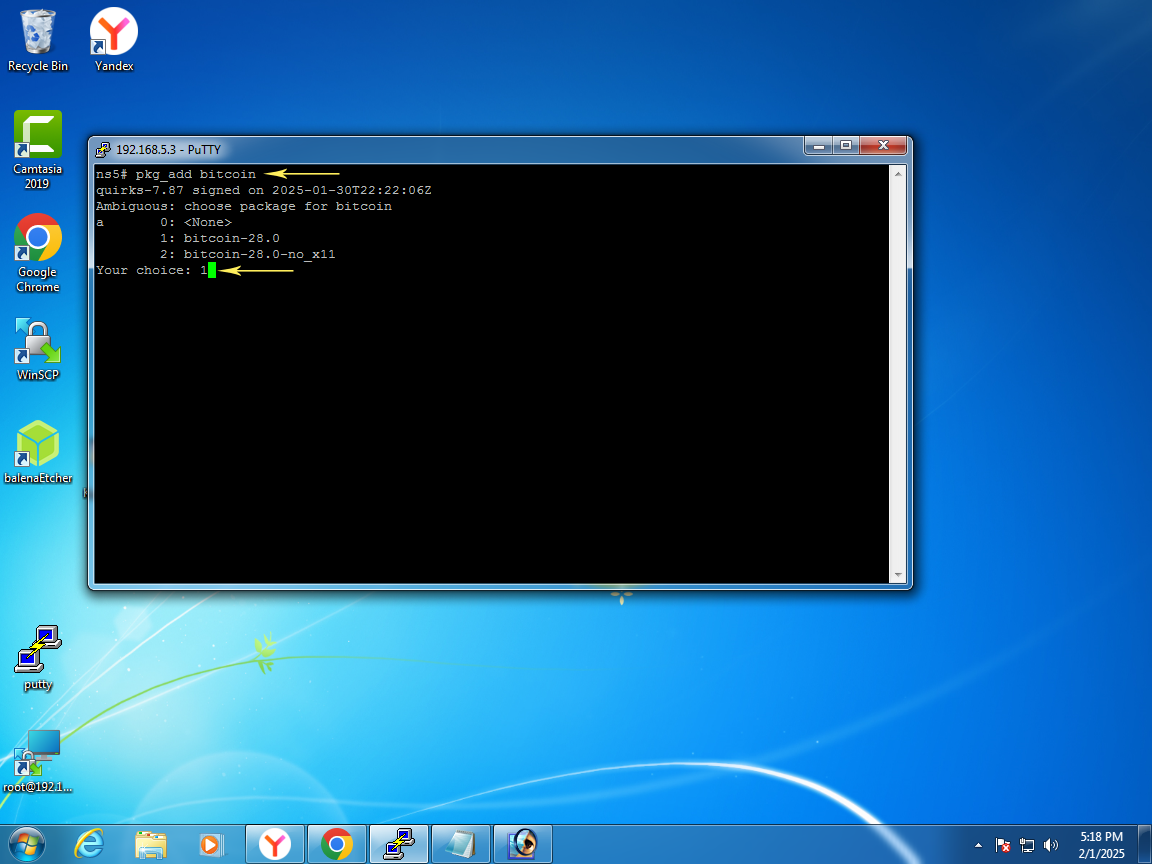Click Show desktop strip at taskbar end

tap(1145, 844)
